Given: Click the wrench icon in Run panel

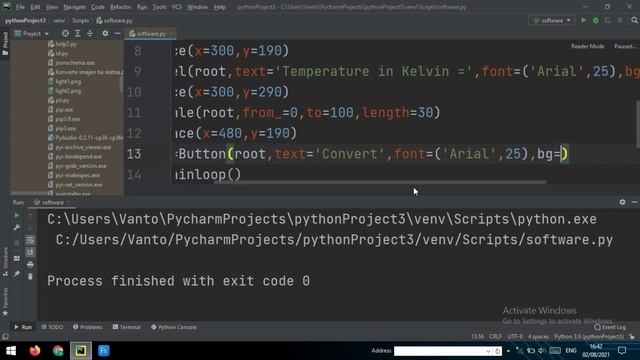Looking at the screenshot, I should [17, 228].
